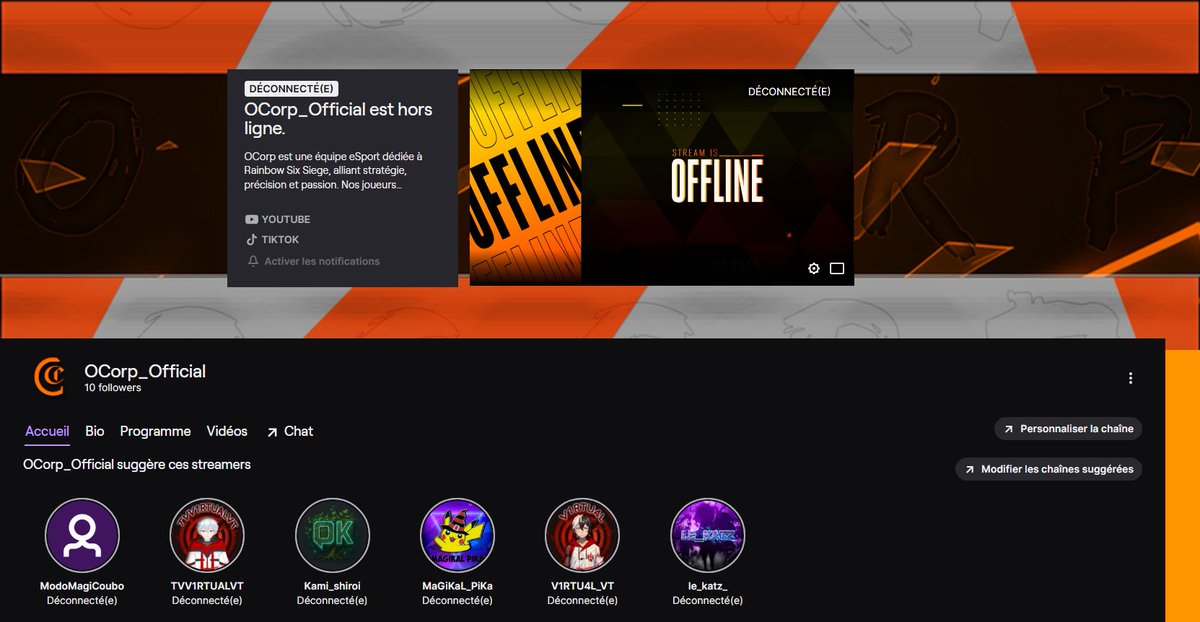Click the bell notification icon
1200x622 pixels.
[253, 261]
